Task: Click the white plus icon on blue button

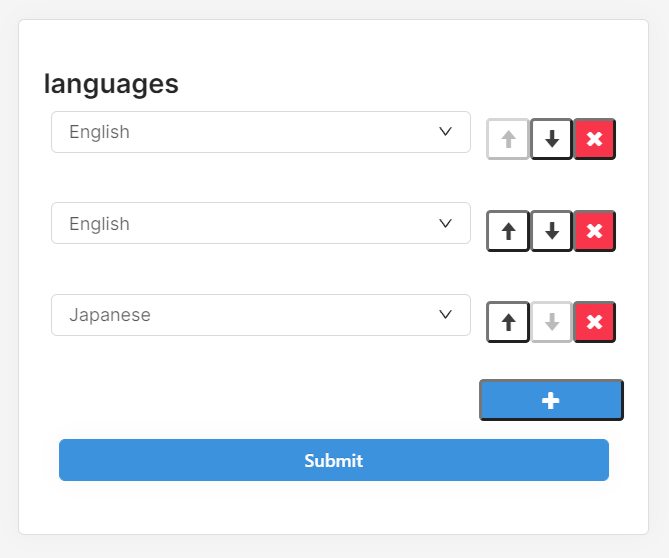Action: coord(550,400)
